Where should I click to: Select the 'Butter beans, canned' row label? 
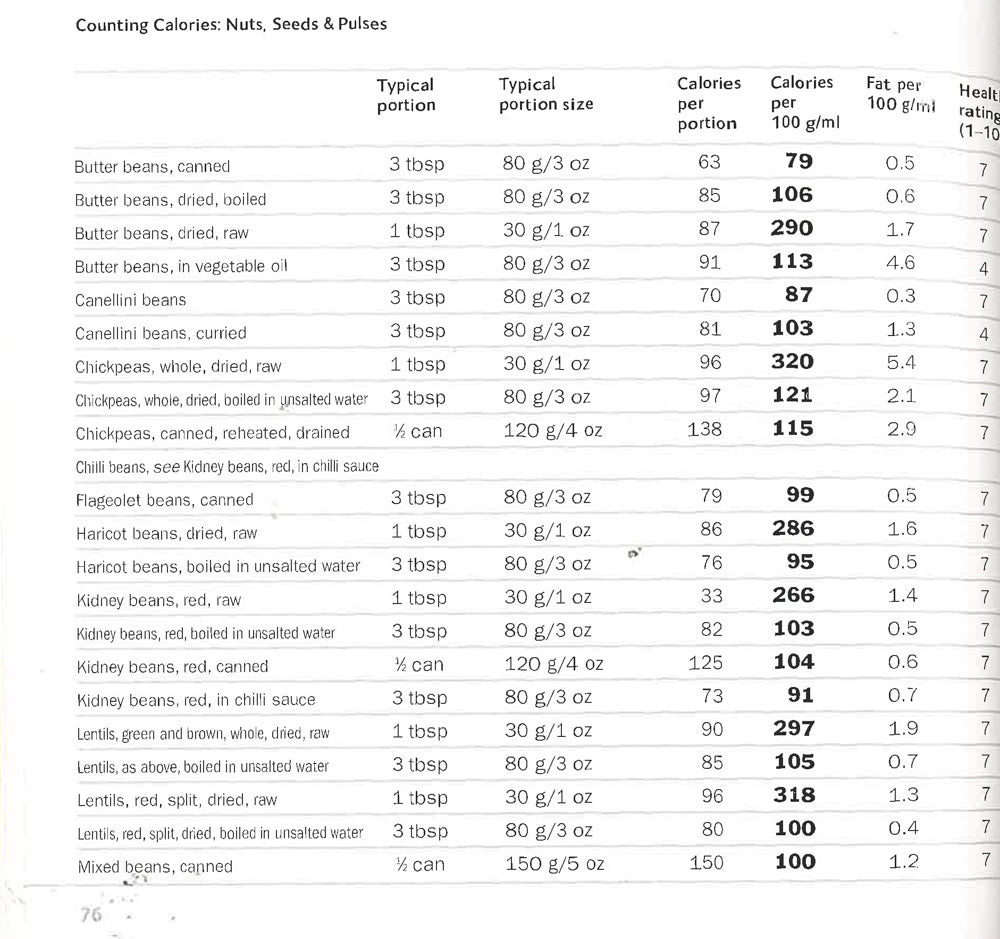(x=152, y=167)
